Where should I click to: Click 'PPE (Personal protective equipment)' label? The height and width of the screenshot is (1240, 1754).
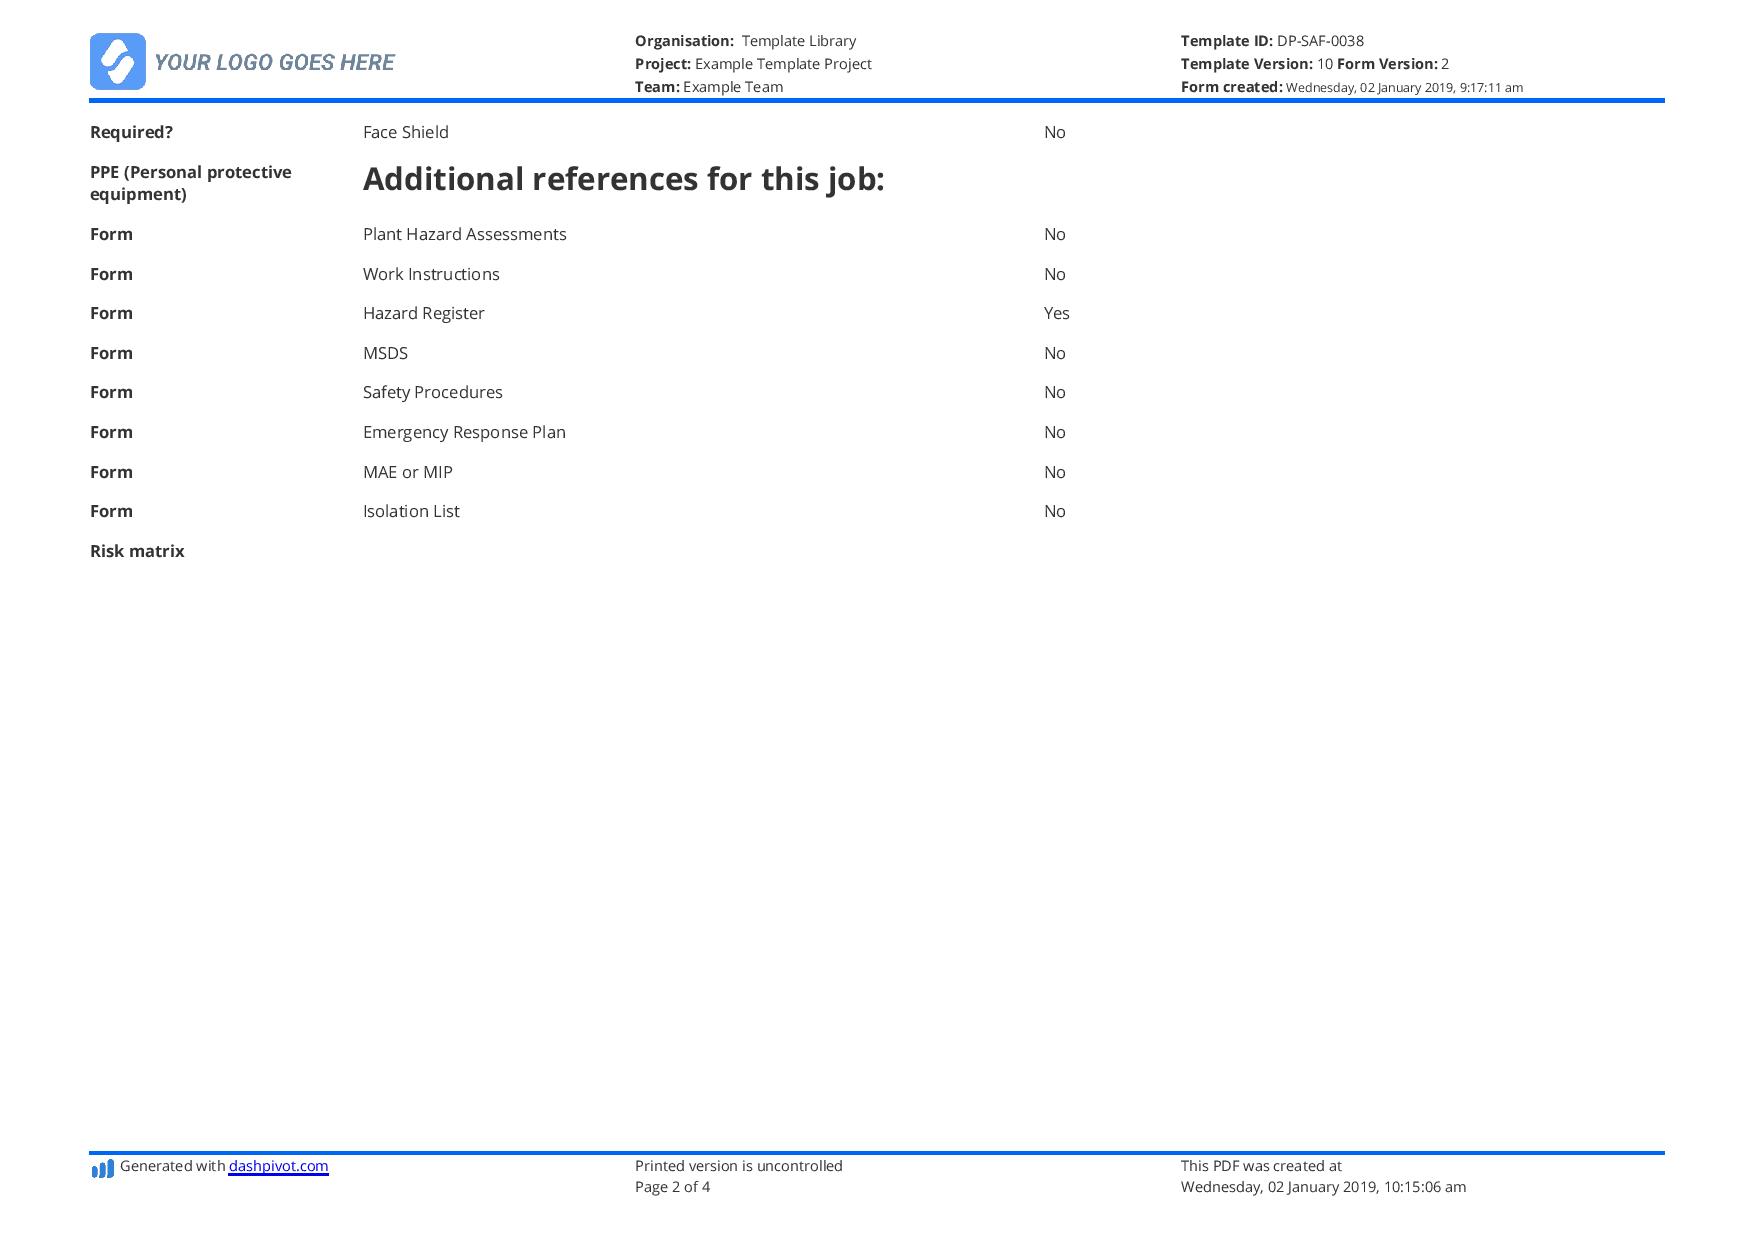(191, 183)
